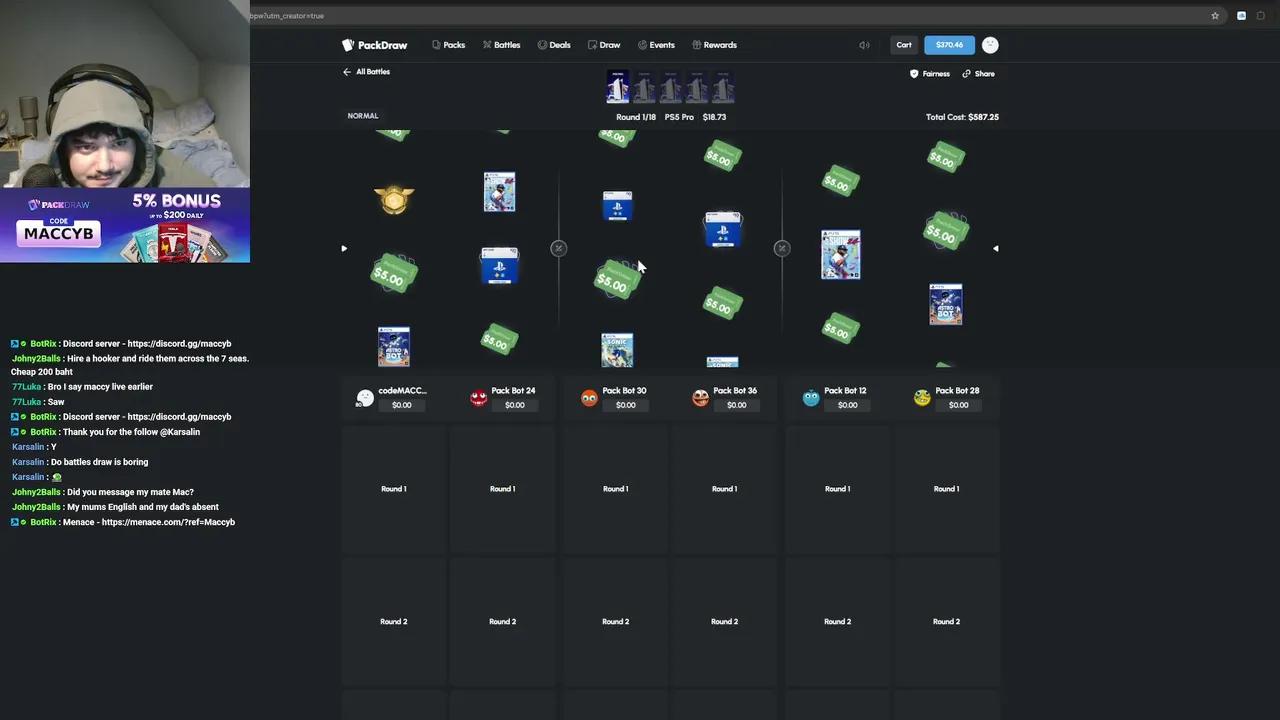Select the first highlighted pack thumbnail
The image size is (1280, 720).
(x=618, y=89)
